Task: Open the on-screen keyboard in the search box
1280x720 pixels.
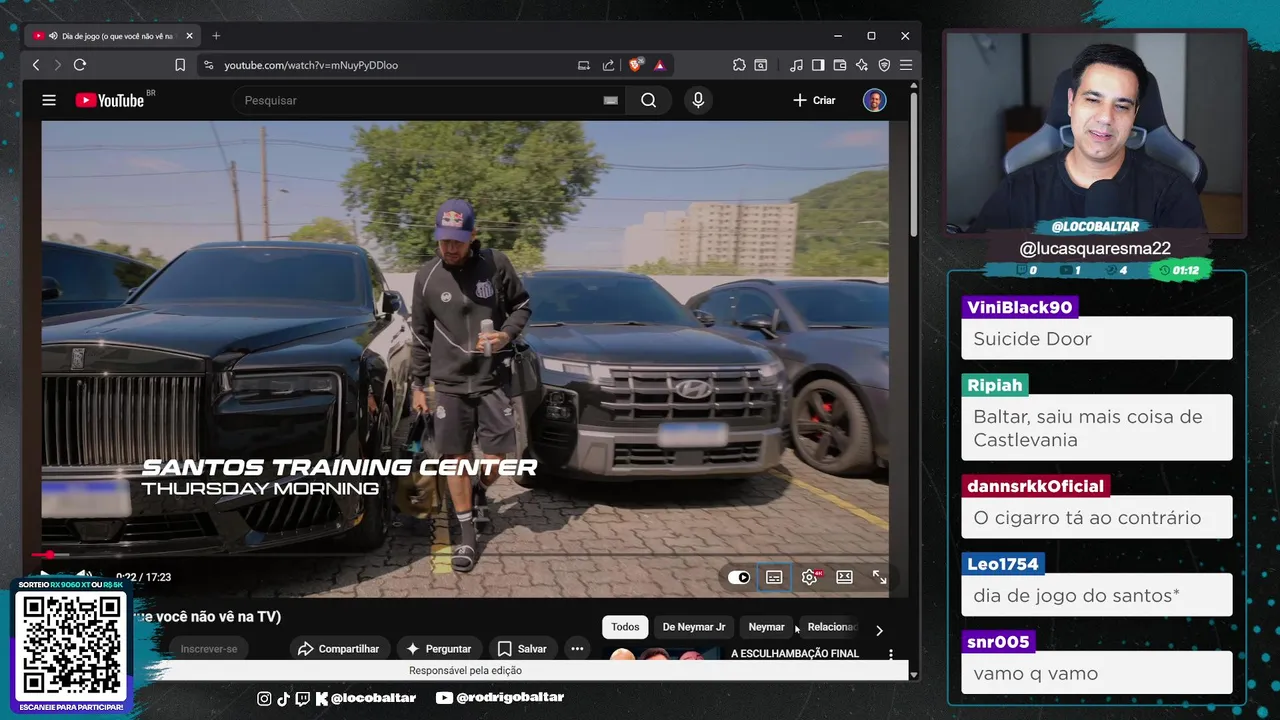Action: point(611,100)
